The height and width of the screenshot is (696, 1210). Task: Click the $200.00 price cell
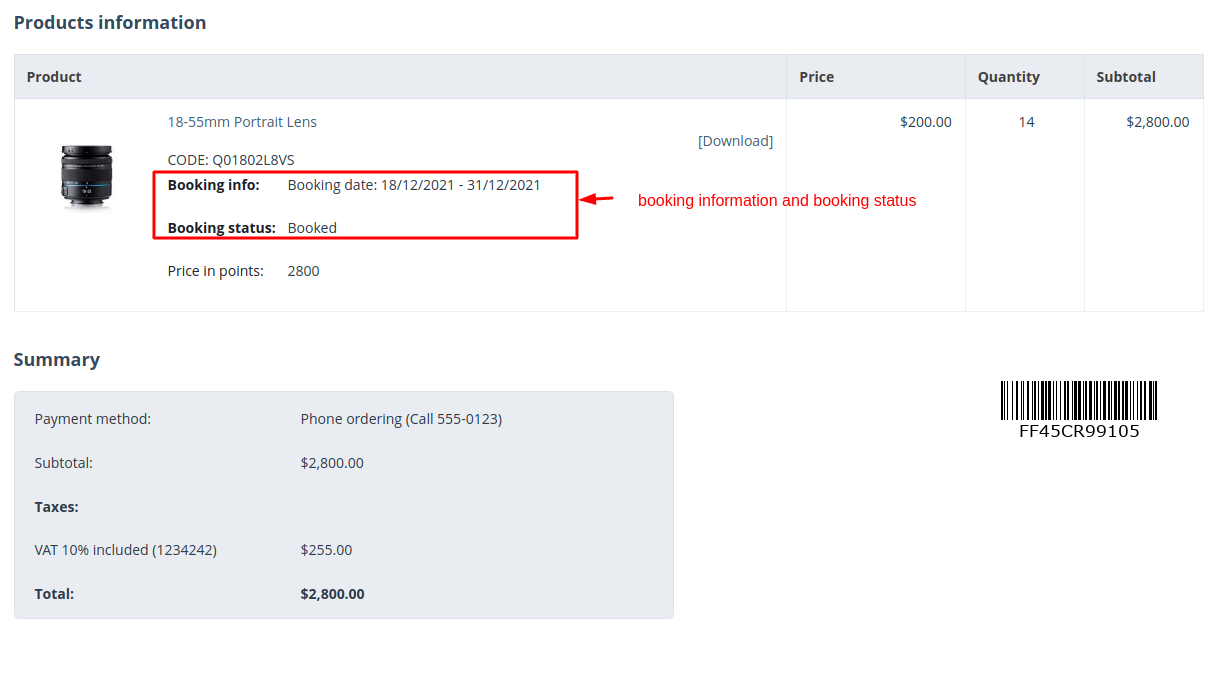point(926,122)
